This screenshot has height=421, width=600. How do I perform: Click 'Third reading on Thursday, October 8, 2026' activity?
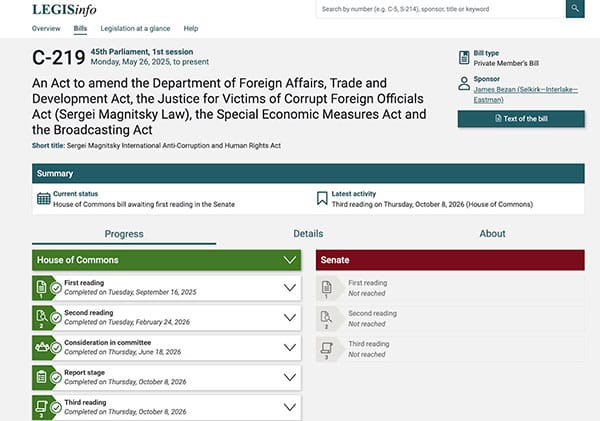[x=398, y=204]
